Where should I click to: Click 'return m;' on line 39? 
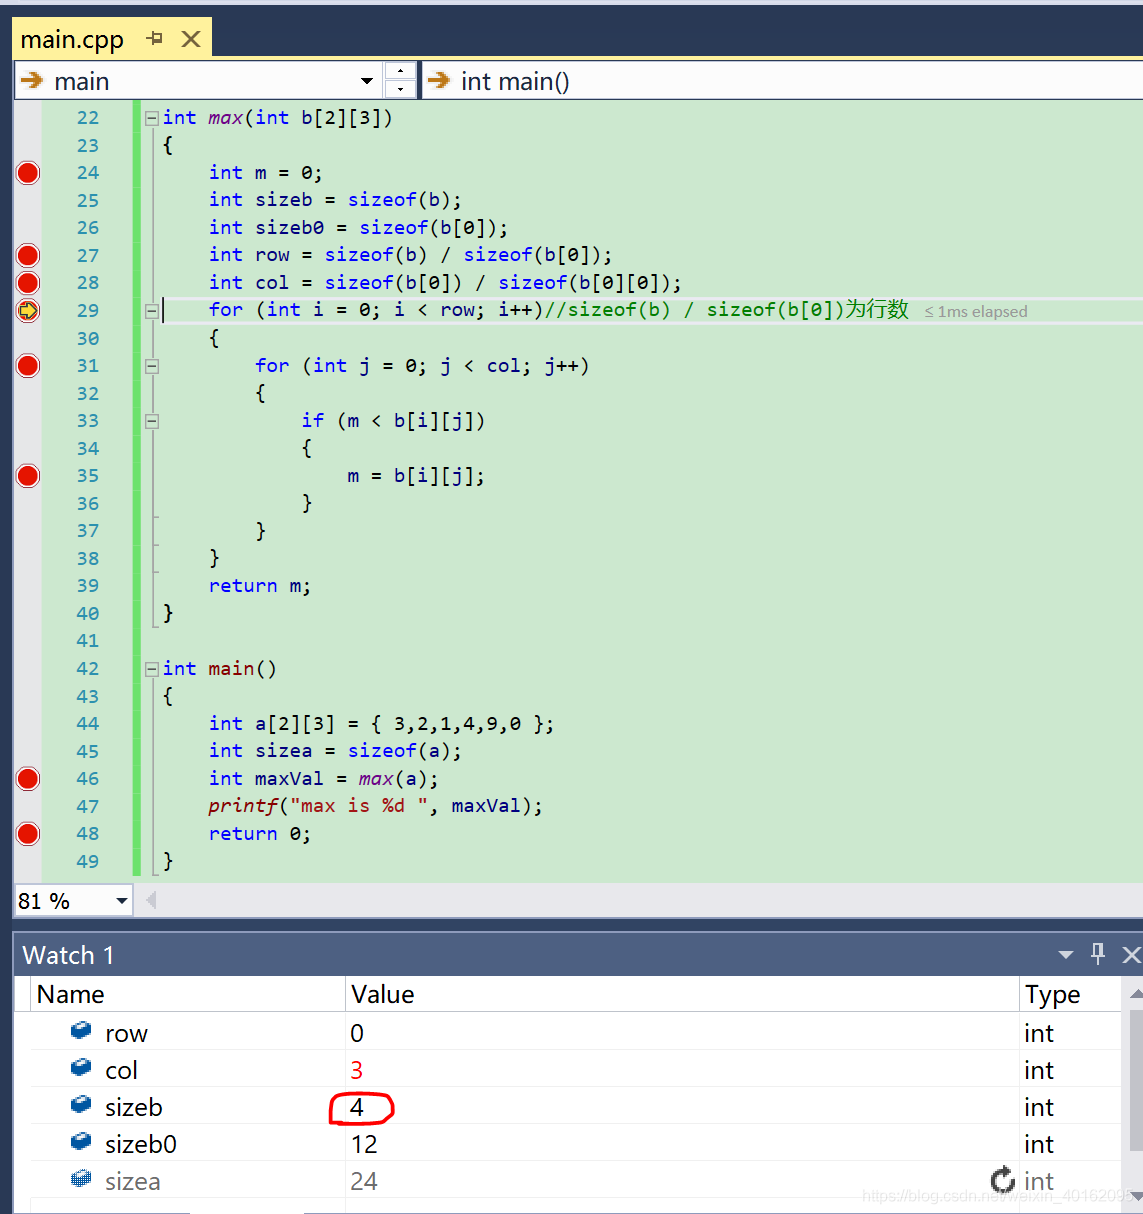[260, 586]
